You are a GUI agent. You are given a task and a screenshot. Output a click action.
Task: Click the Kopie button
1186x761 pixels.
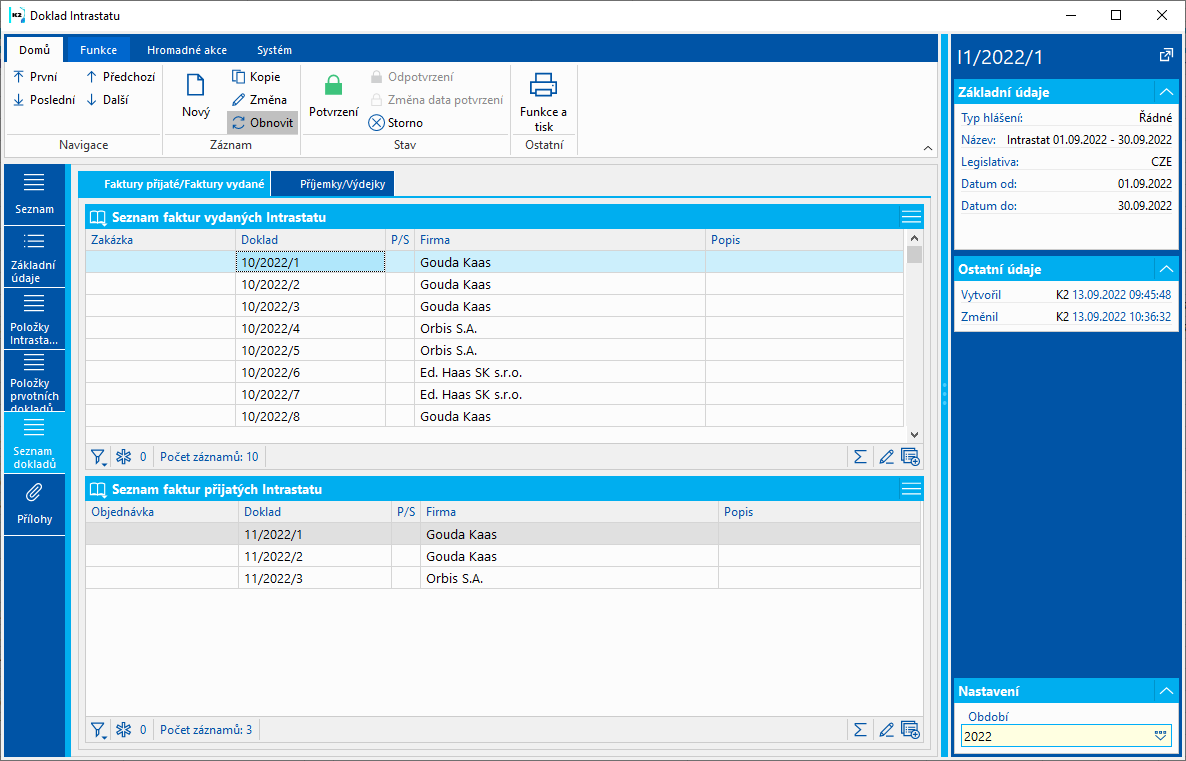pyautogui.click(x=256, y=77)
